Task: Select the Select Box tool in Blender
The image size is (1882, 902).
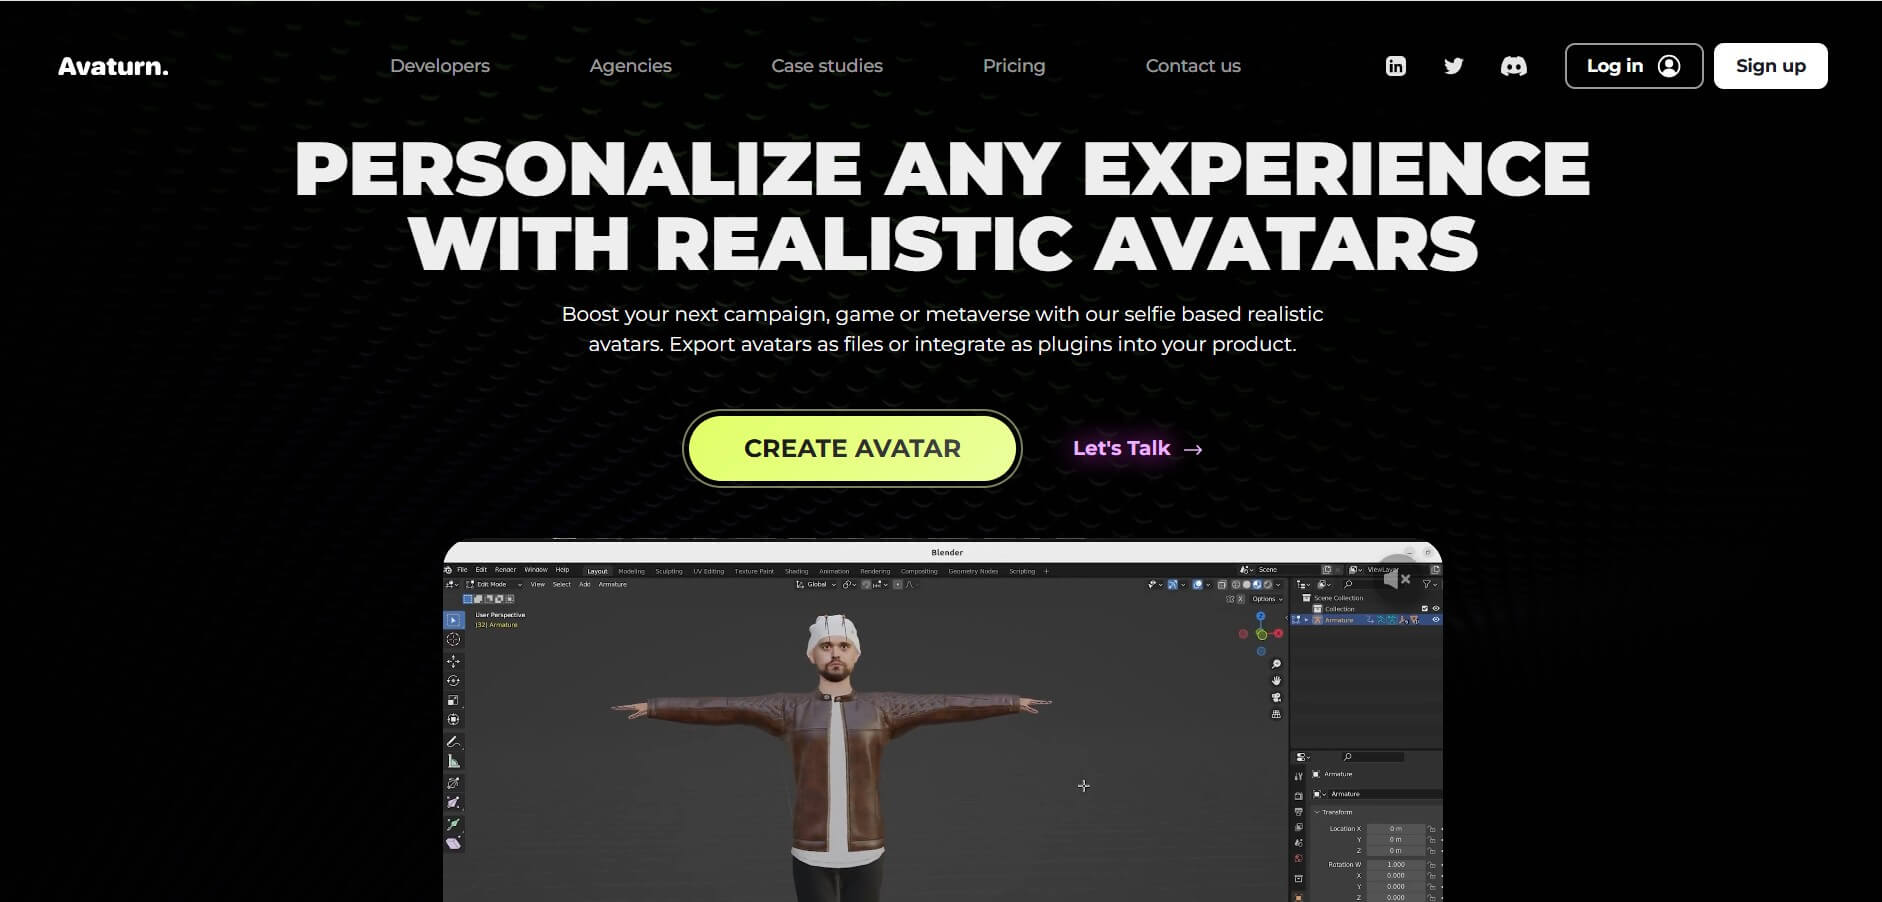Action: point(453,620)
